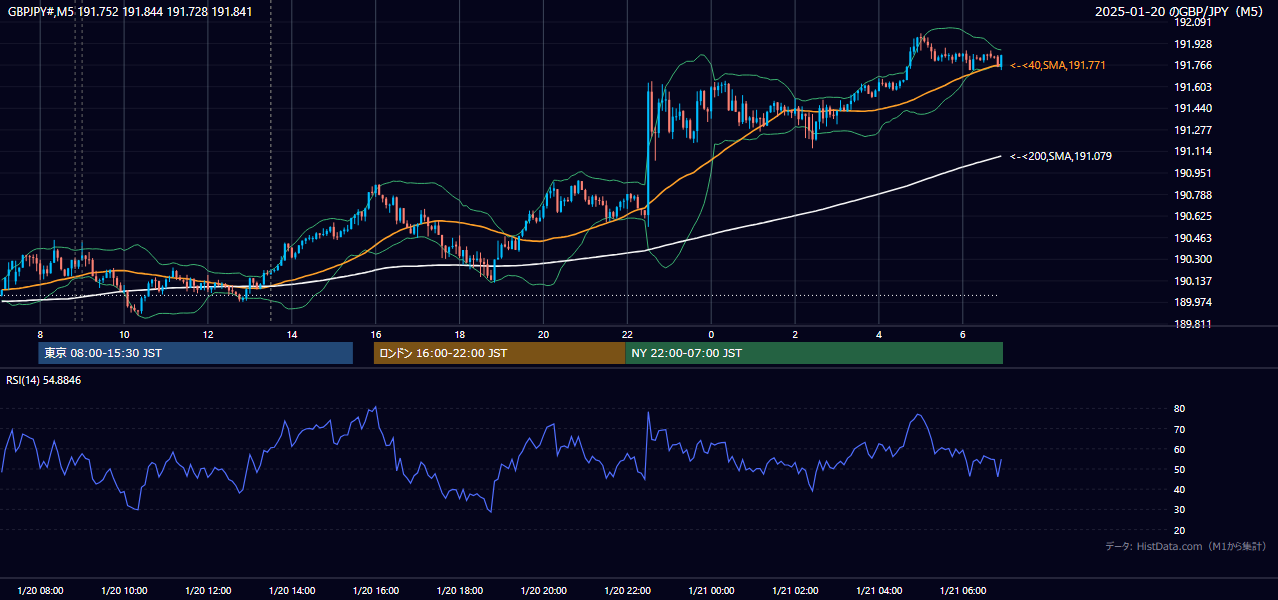
Task: Click the 1/20 18:00 time label
Action: coord(460,591)
